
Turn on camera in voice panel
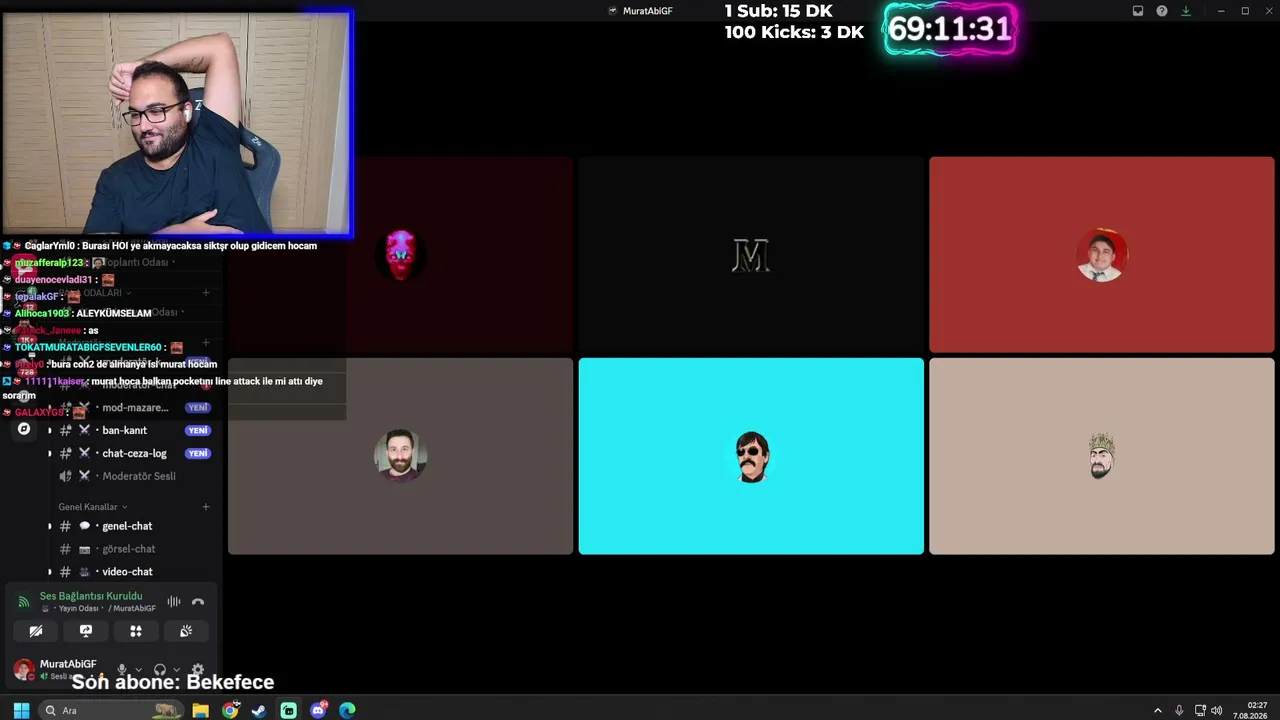[36, 631]
